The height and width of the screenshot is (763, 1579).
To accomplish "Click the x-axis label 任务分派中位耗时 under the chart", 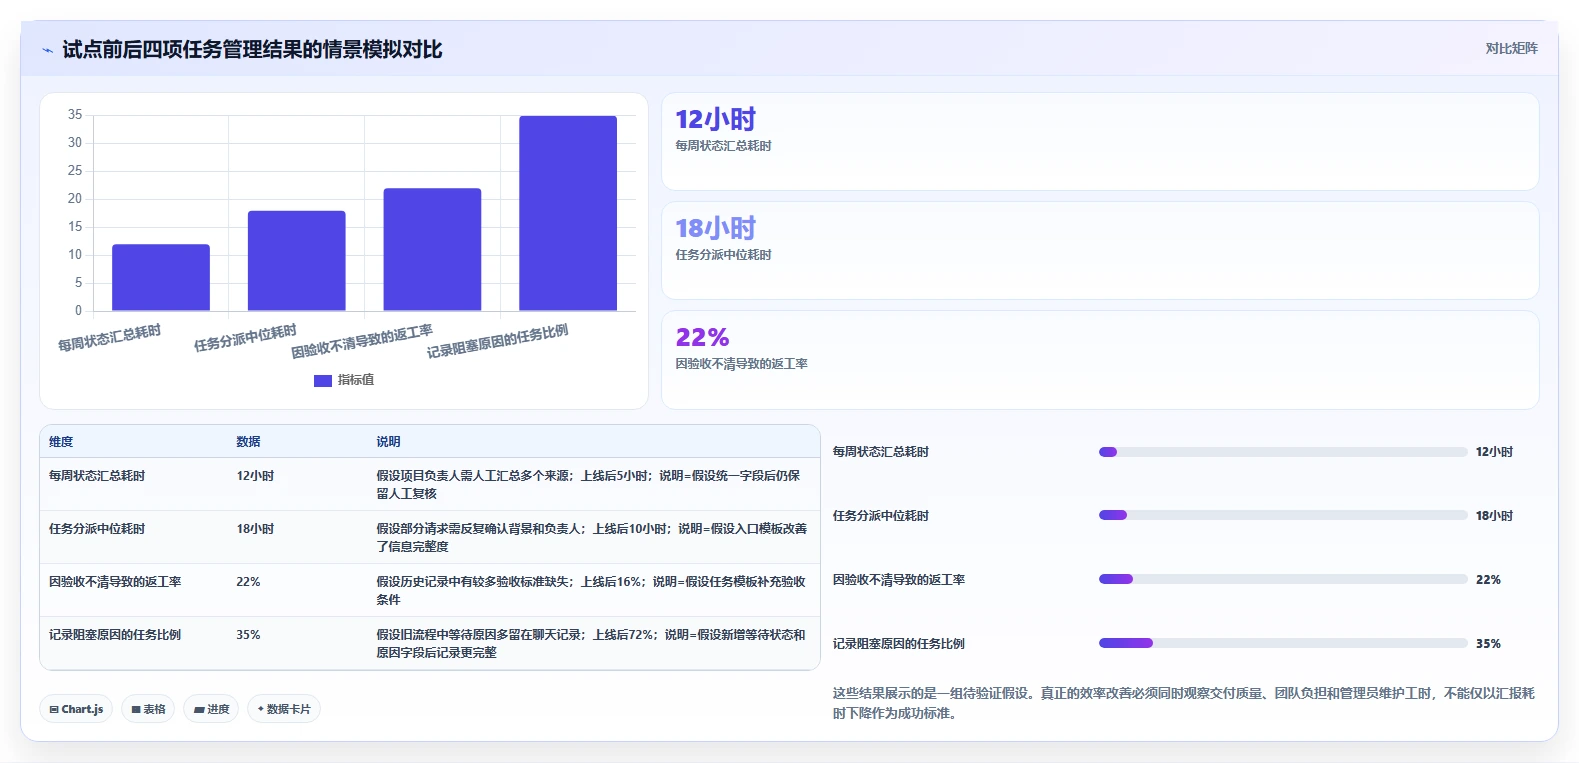I will [245, 338].
